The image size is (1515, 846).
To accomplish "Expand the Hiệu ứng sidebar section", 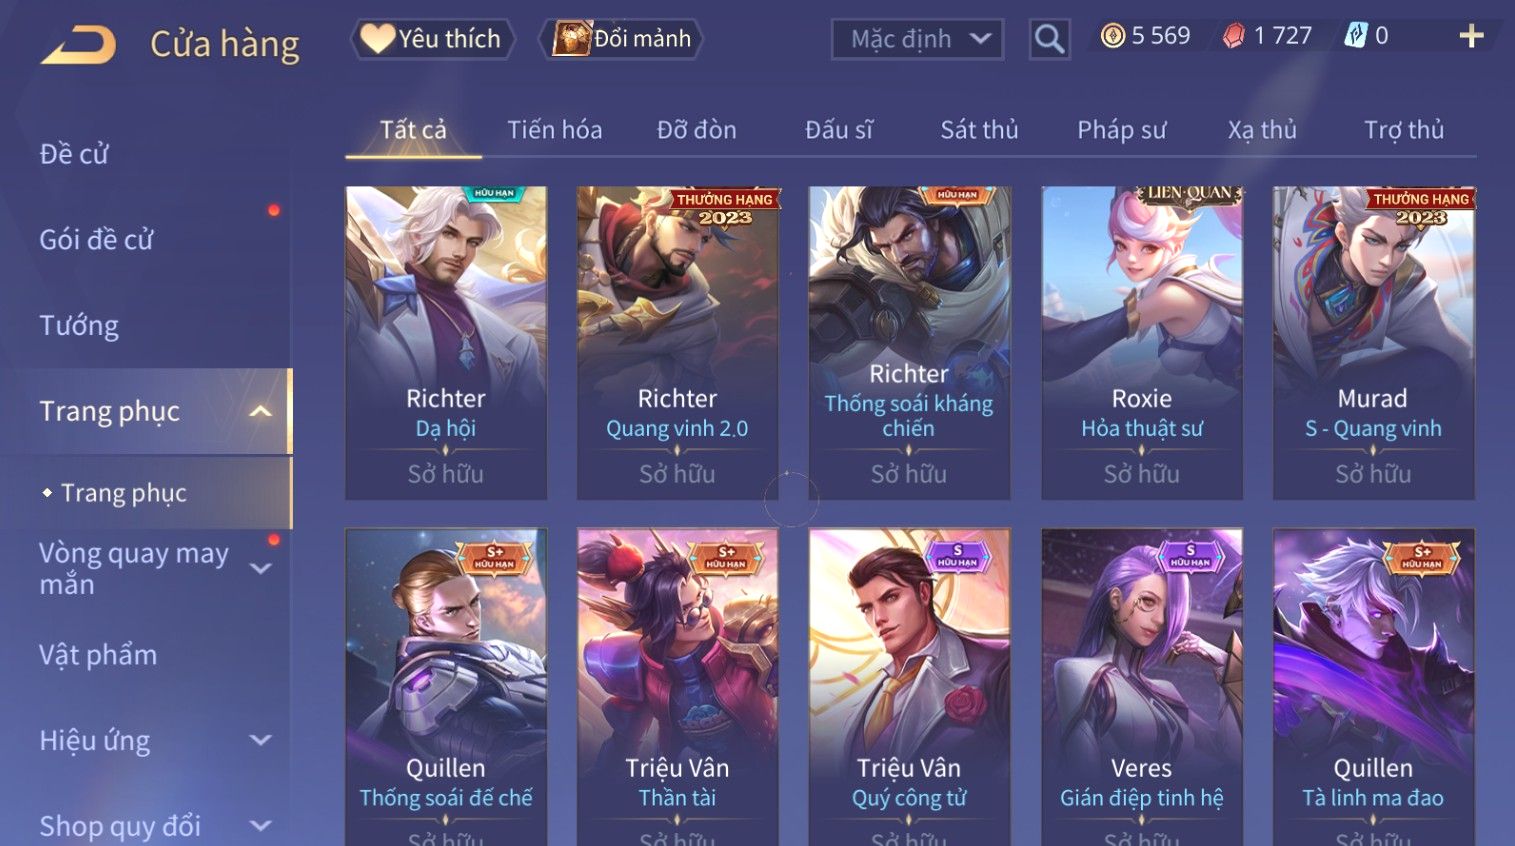I will (261, 740).
